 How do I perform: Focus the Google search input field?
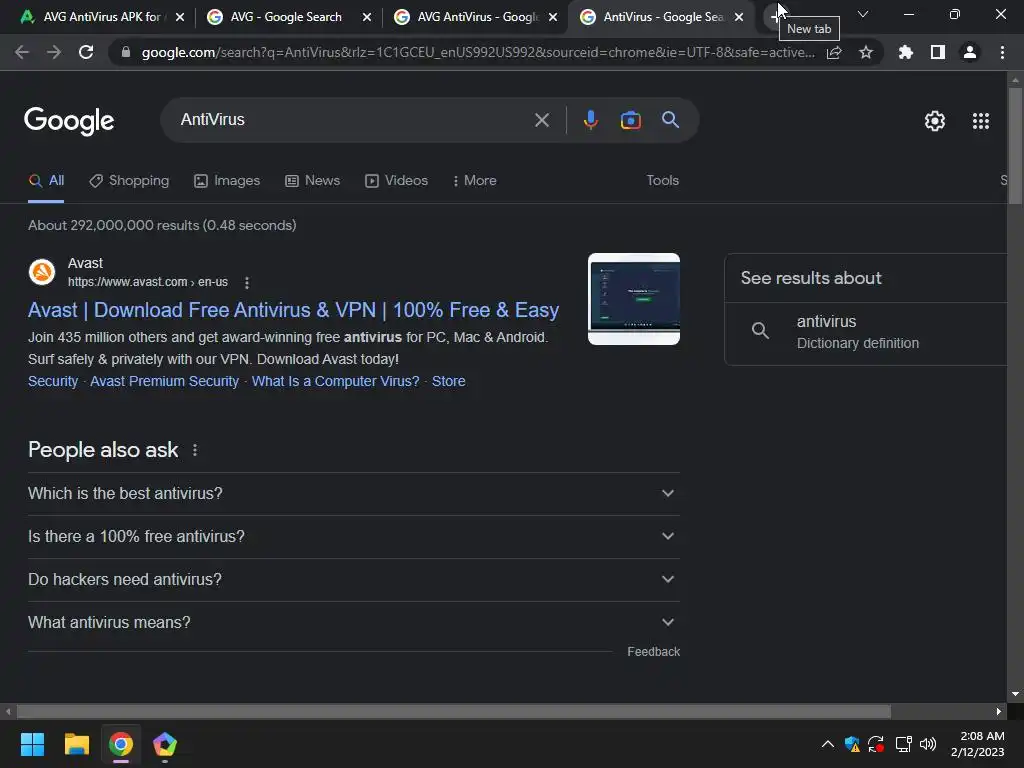(353, 120)
